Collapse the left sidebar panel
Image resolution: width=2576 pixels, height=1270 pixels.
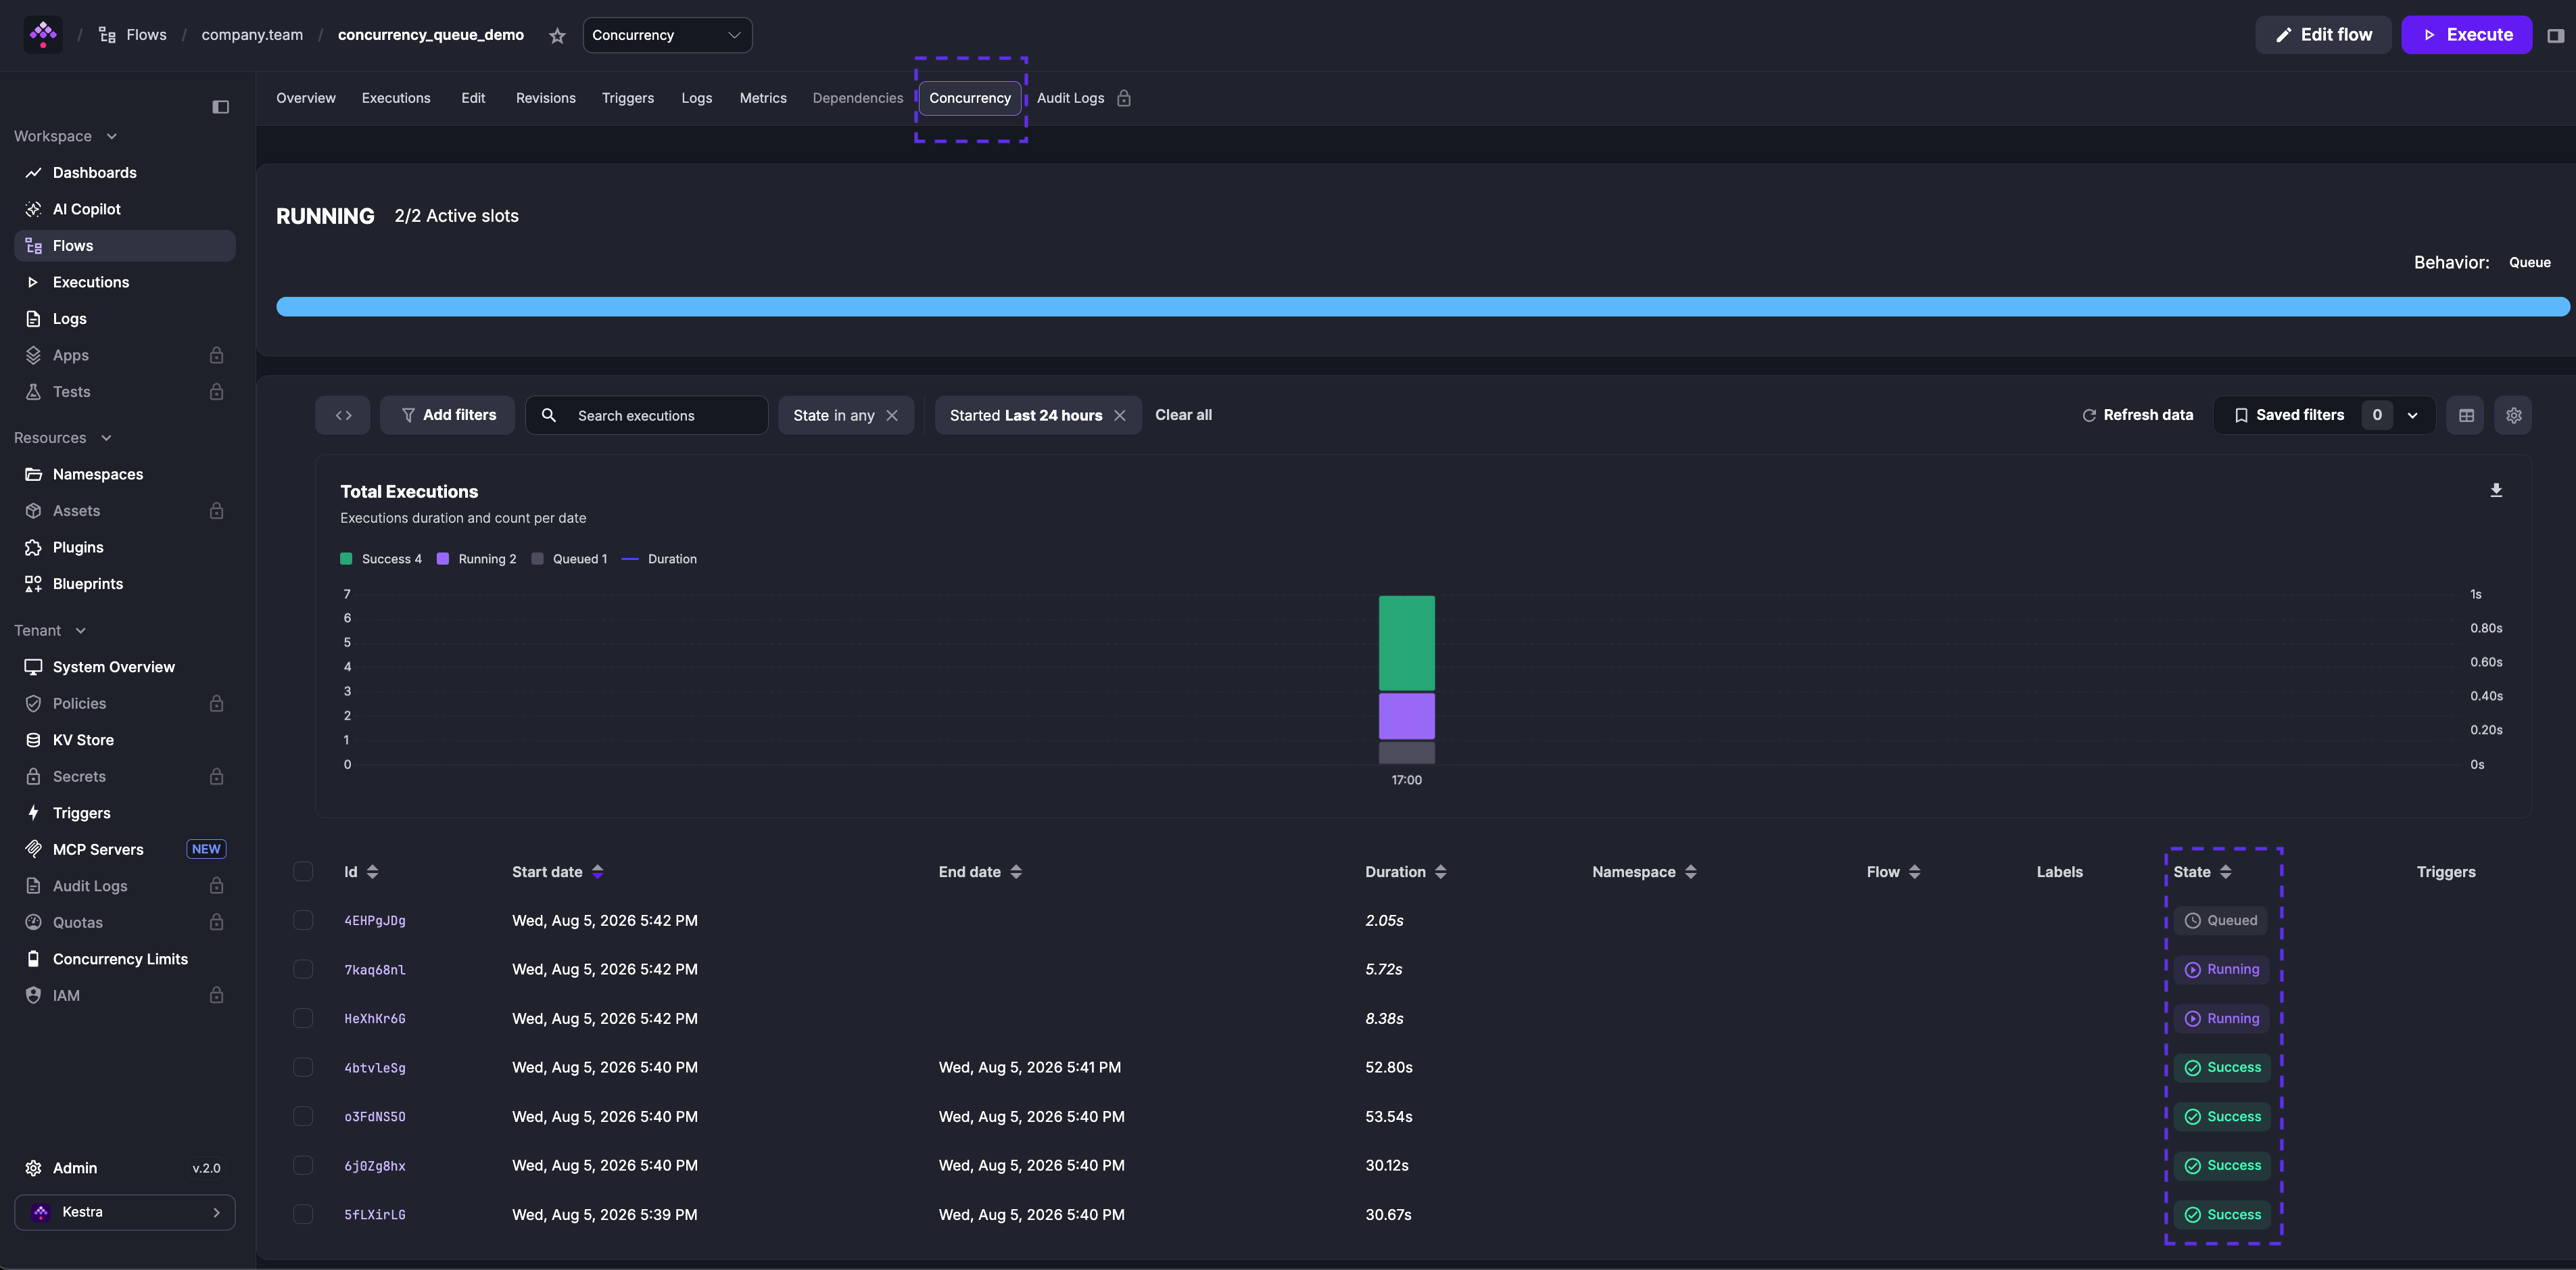pos(221,107)
